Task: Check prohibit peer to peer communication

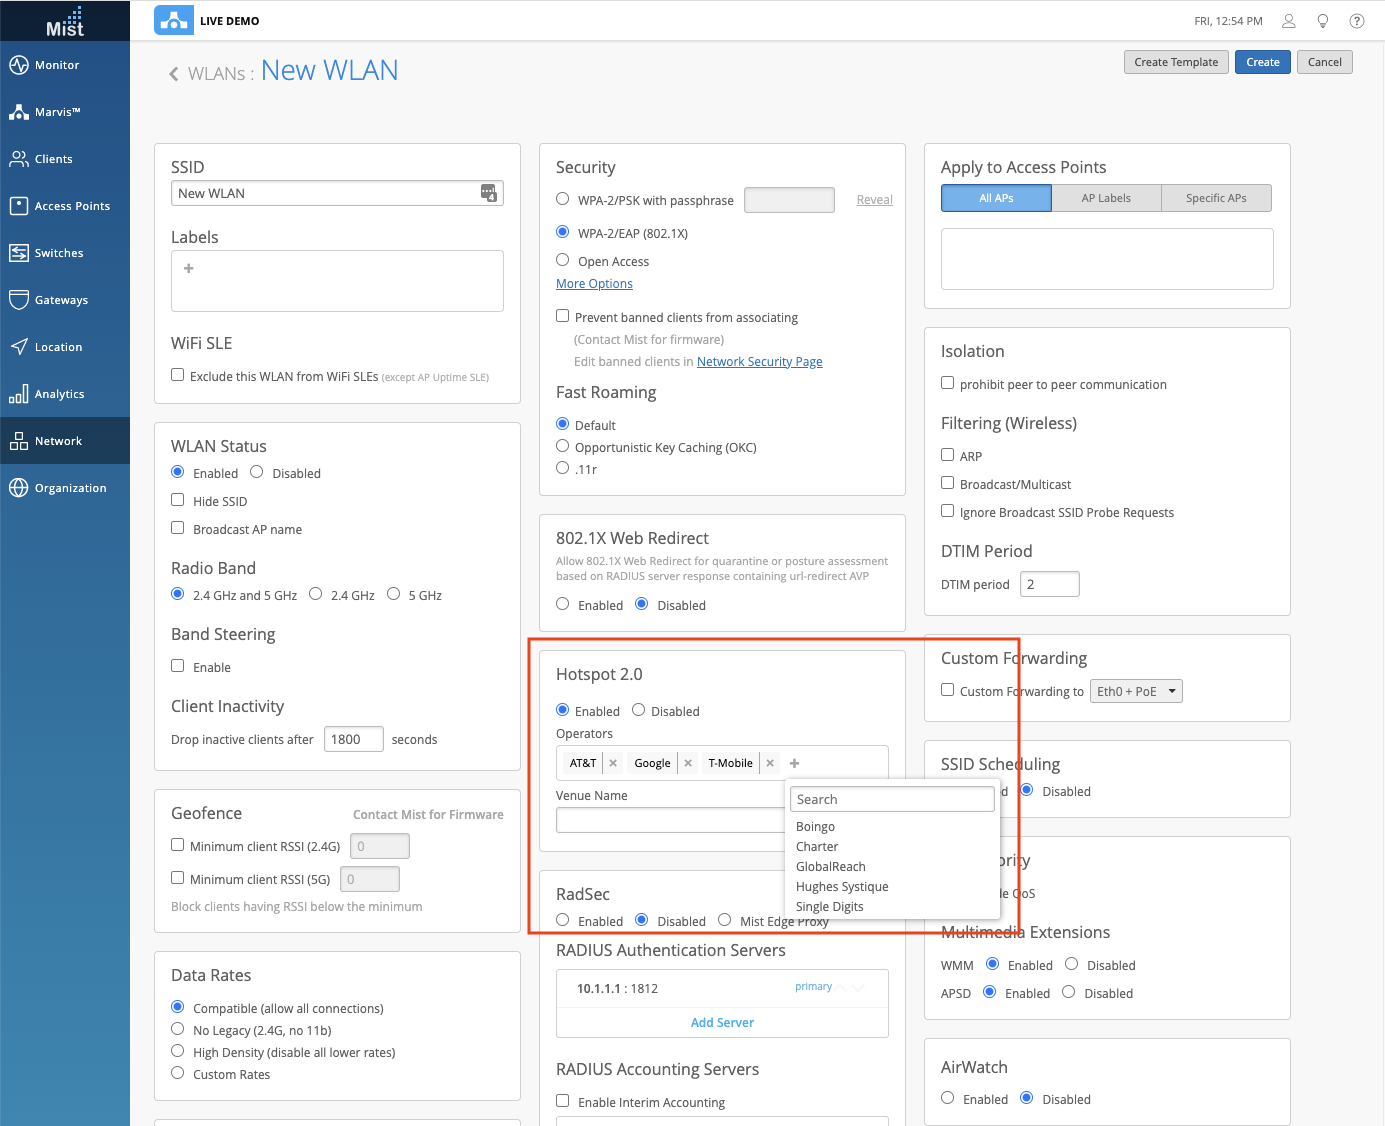Action: (x=948, y=383)
